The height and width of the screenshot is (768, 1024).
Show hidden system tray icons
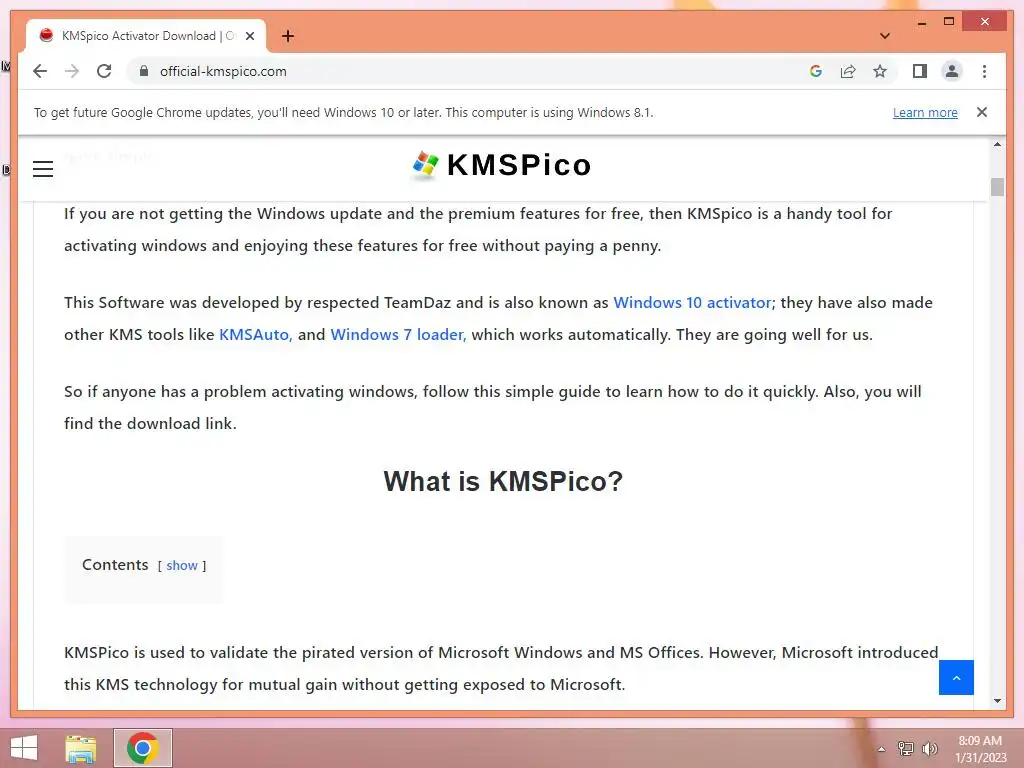click(x=881, y=749)
